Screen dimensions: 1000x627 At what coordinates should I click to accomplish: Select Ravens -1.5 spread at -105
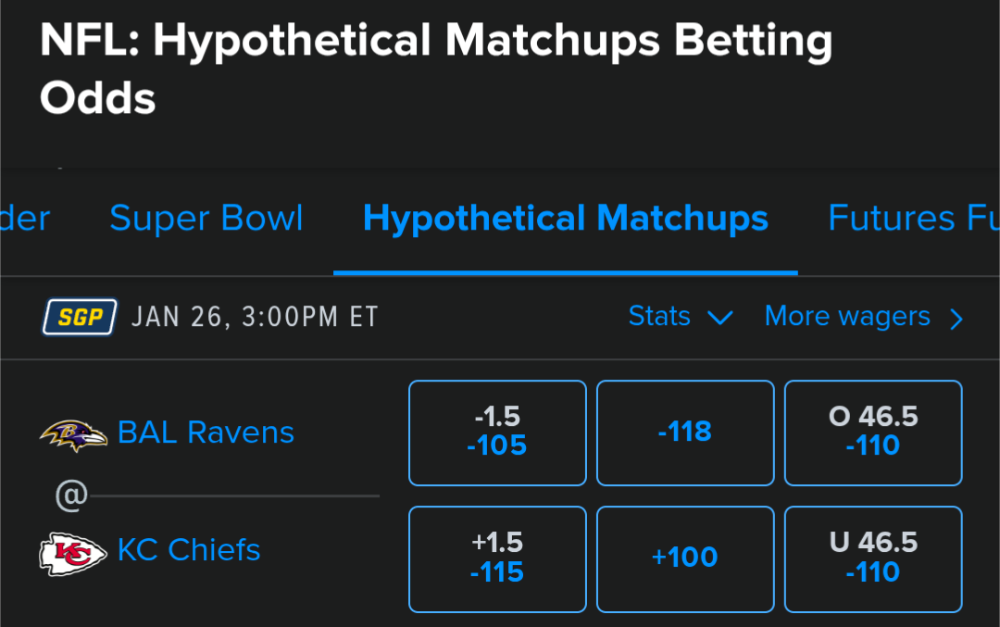497,433
